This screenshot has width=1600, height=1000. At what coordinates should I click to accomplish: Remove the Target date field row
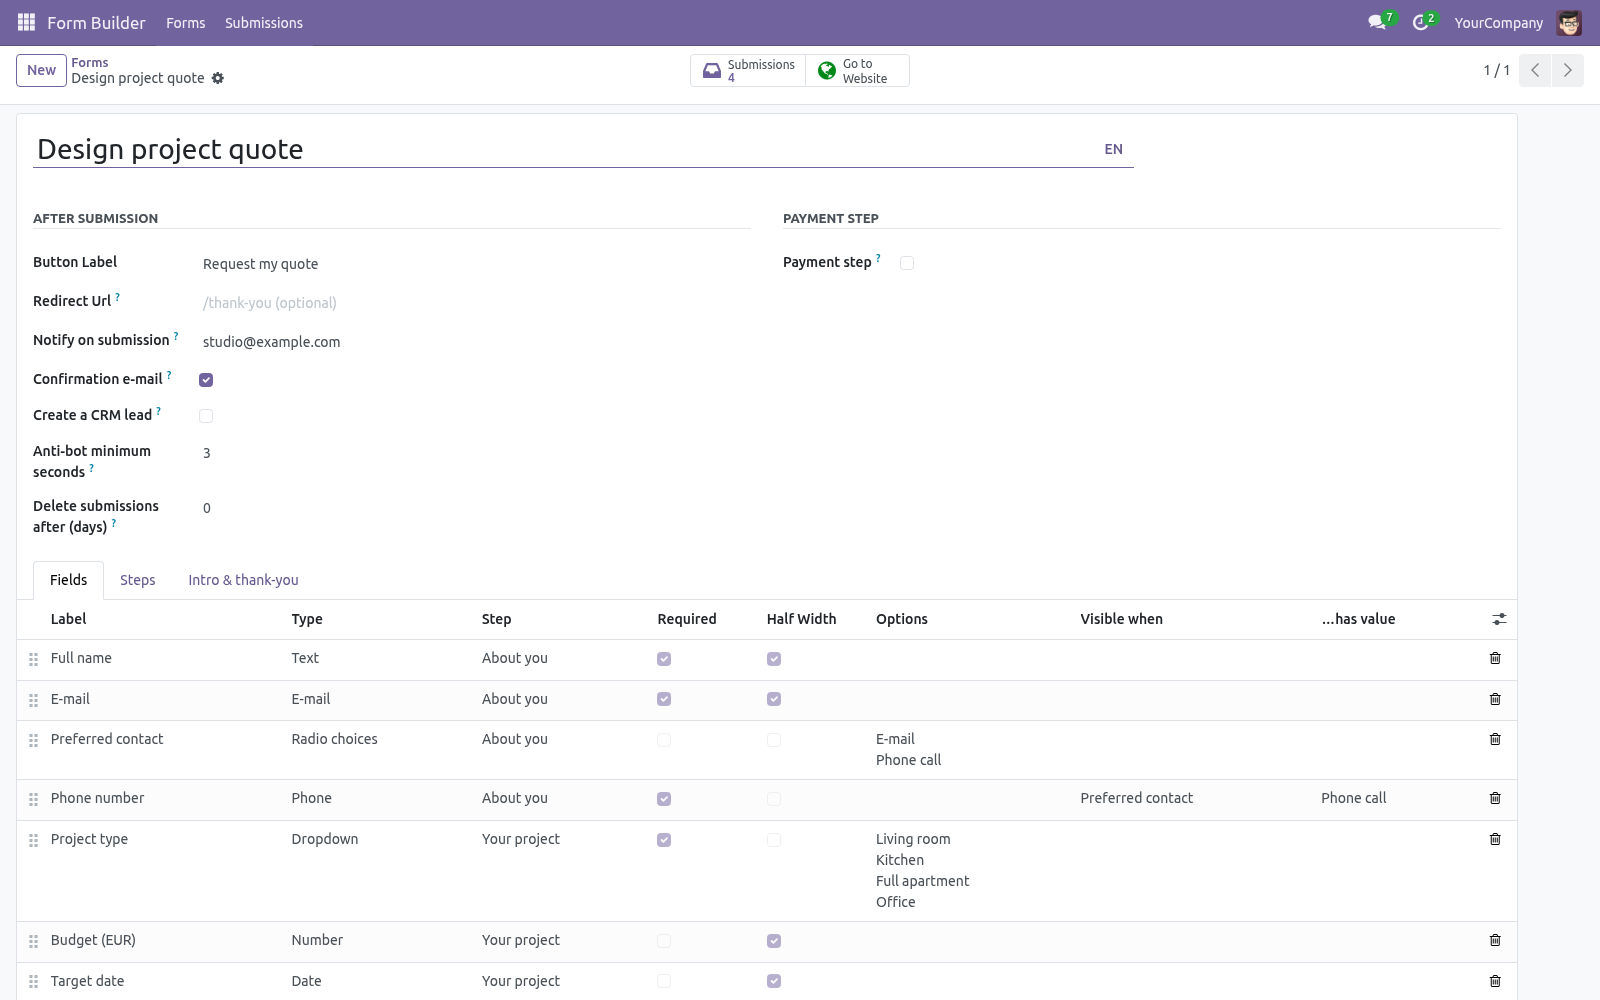[x=1495, y=981]
